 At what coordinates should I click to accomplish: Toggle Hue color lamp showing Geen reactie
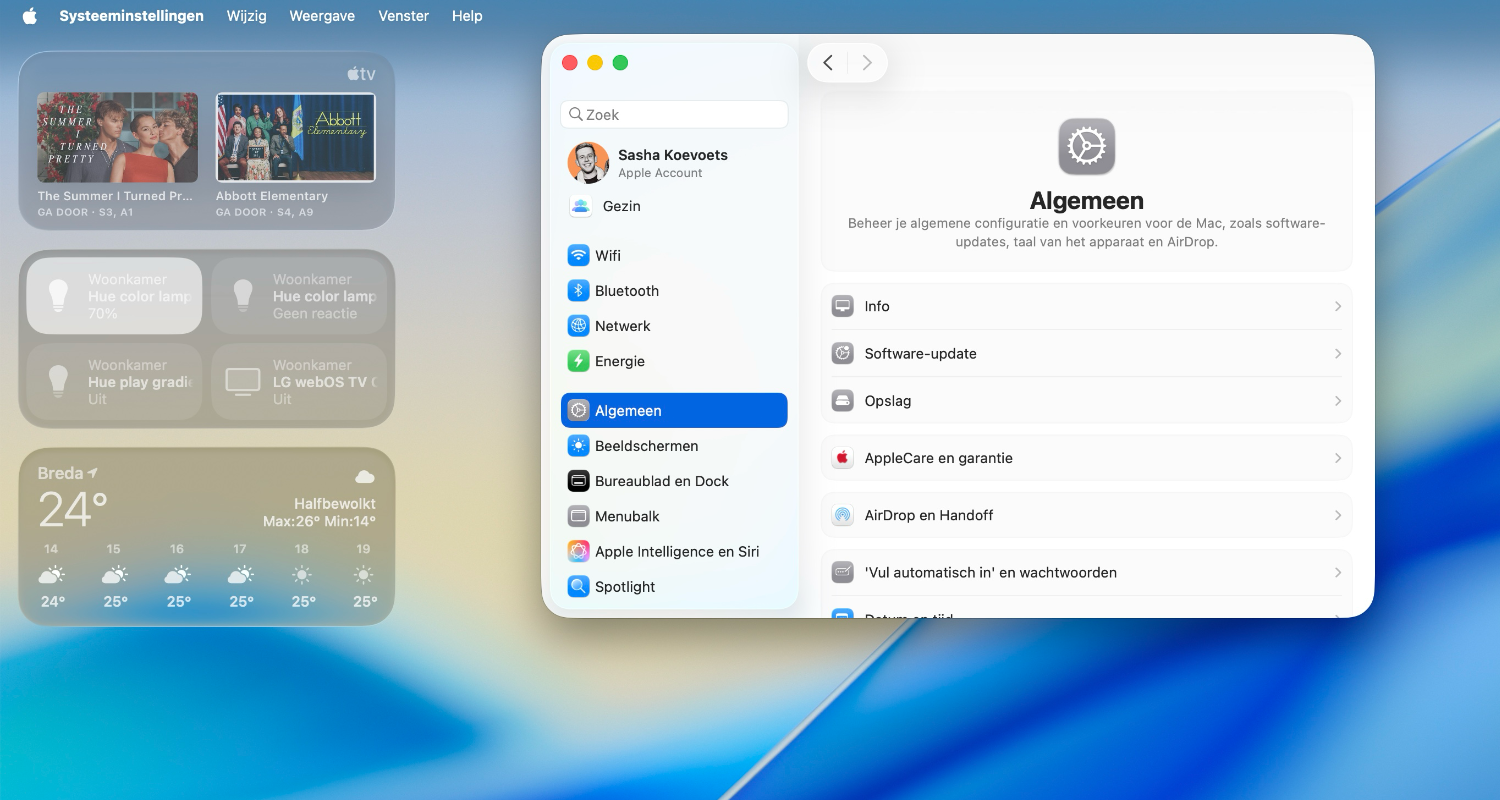coord(299,296)
